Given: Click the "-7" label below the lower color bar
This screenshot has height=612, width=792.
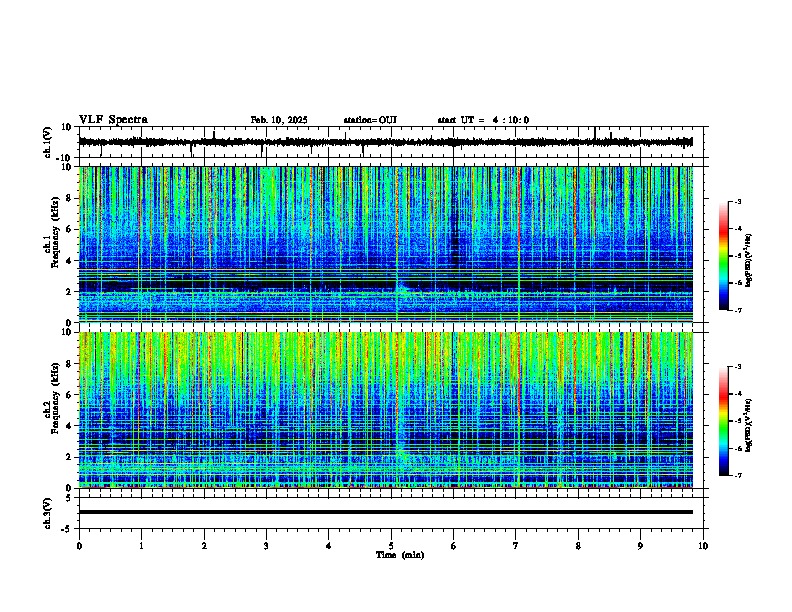Looking at the screenshot, I should point(738,476).
